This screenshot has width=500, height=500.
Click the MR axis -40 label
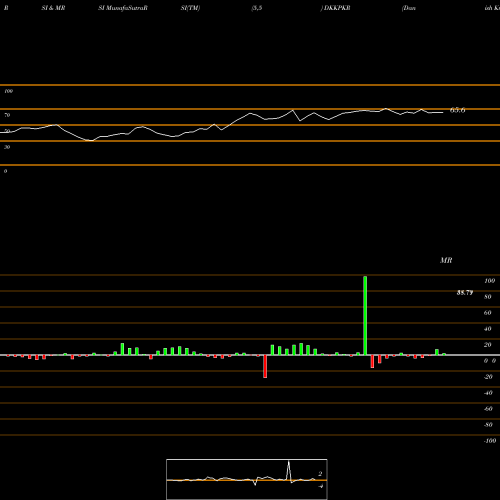point(488,393)
